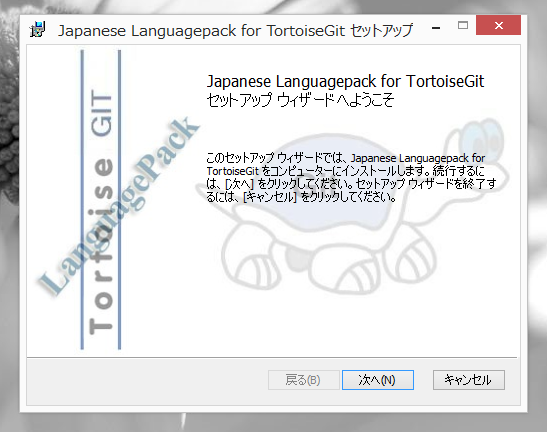Click the setup wizard description paragraph

pyautogui.click(x=351, y=178)
